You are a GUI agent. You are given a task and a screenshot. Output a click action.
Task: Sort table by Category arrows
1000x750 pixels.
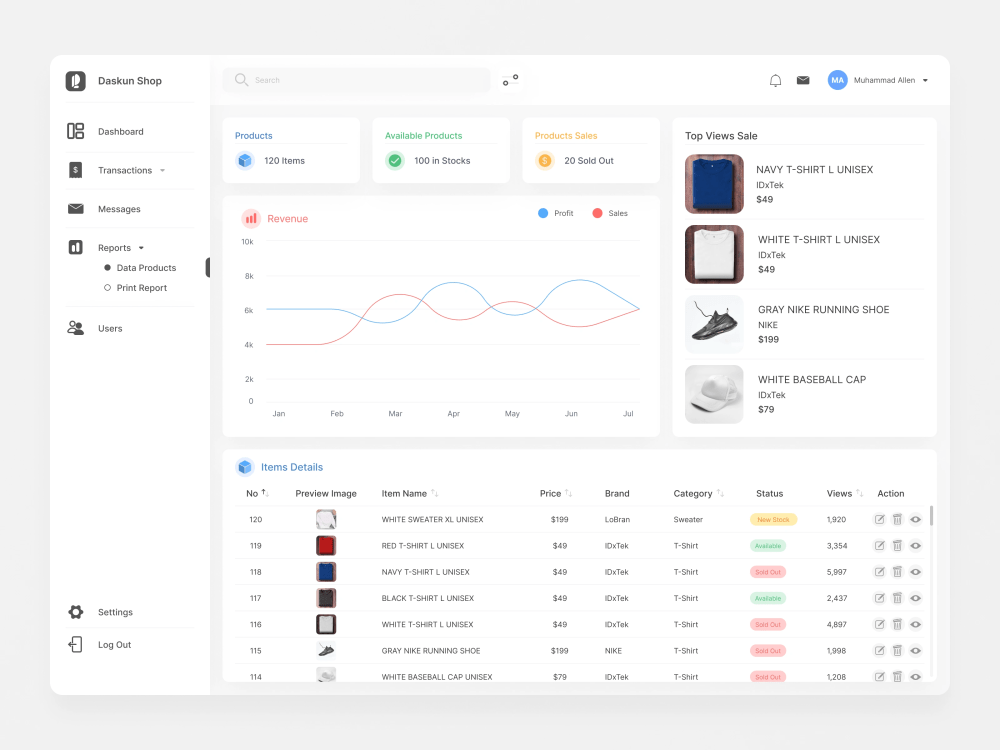pos(720,493)
